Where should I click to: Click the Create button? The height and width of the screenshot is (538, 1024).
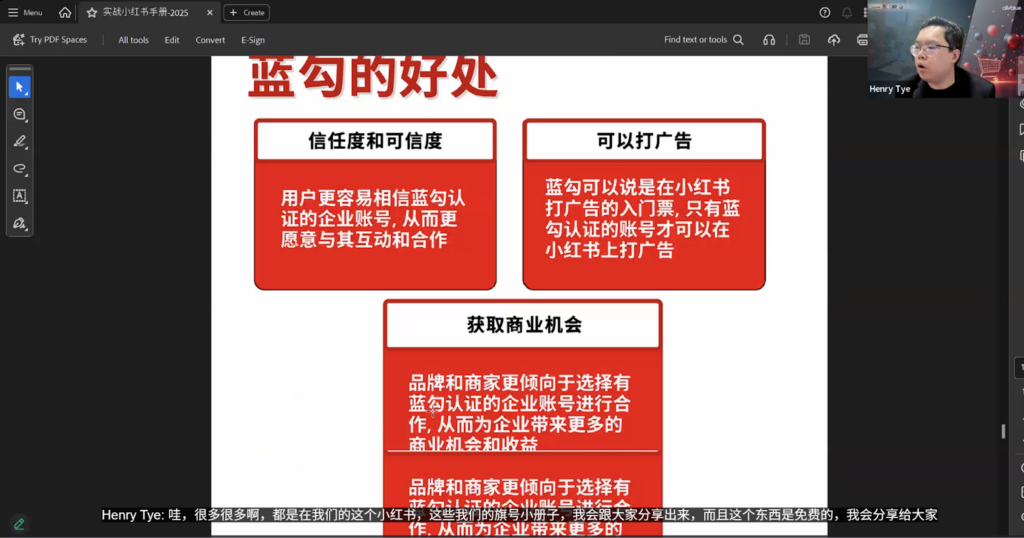[x=247, y=12]
